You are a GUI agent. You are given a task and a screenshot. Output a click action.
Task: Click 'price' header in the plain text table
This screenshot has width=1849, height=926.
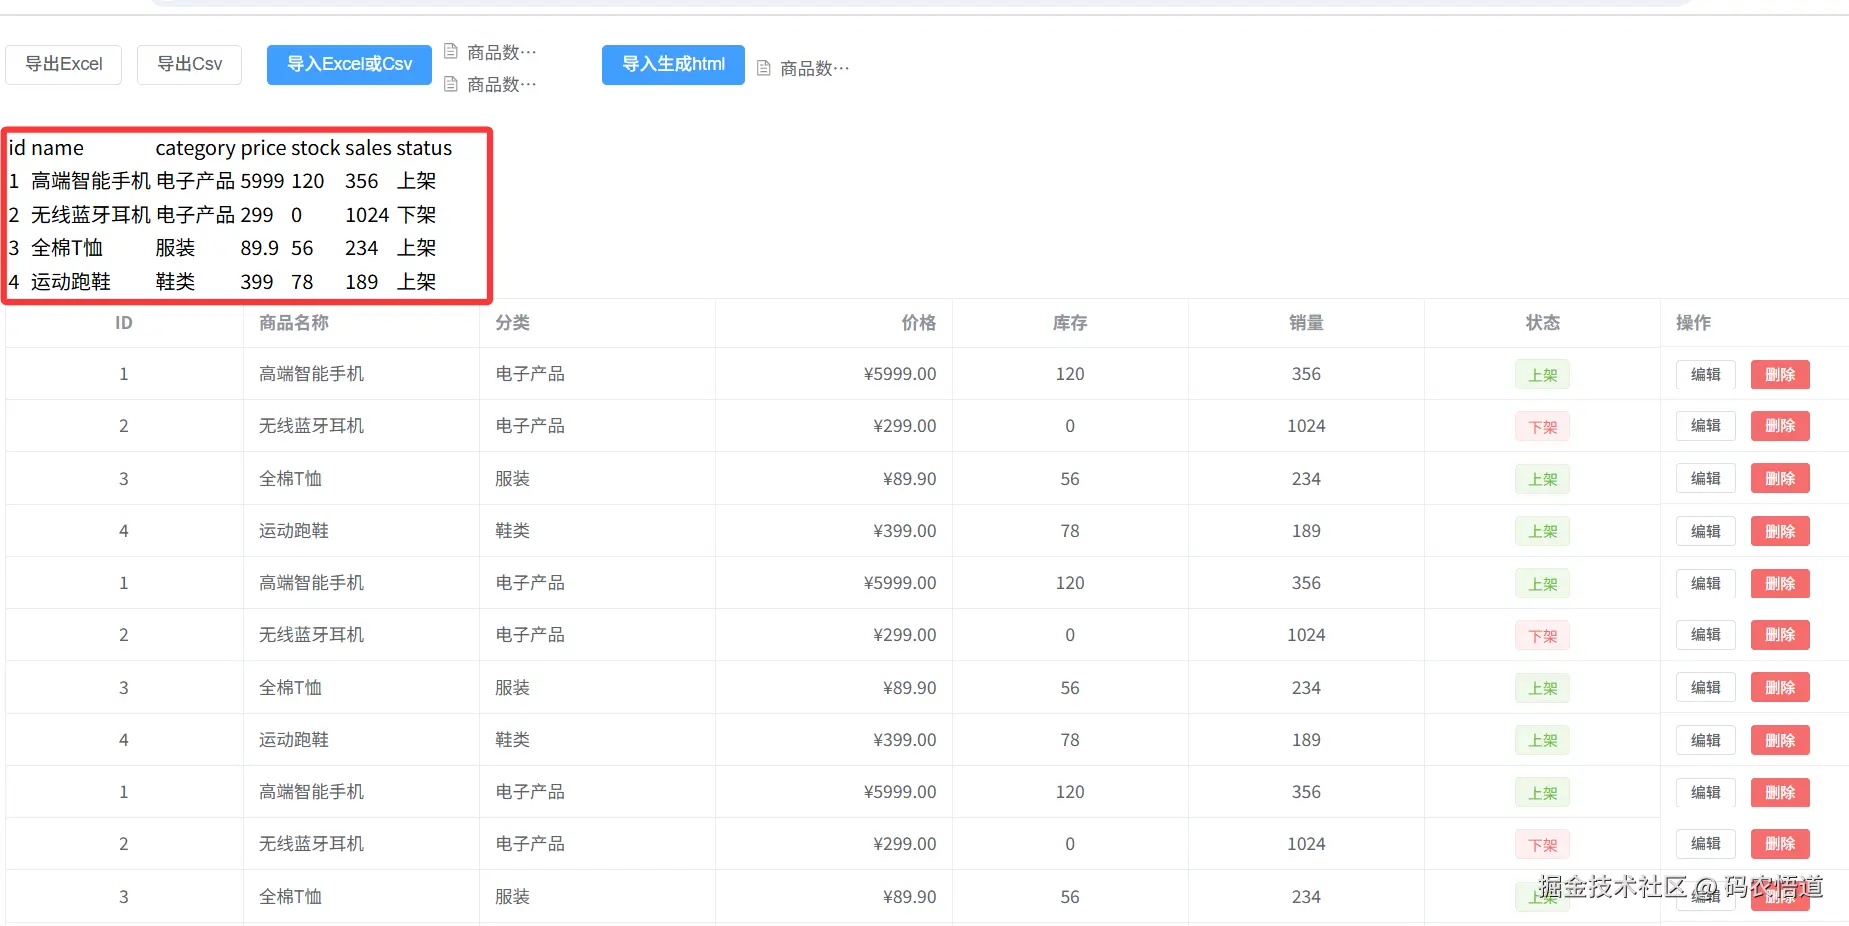point(263,148)
